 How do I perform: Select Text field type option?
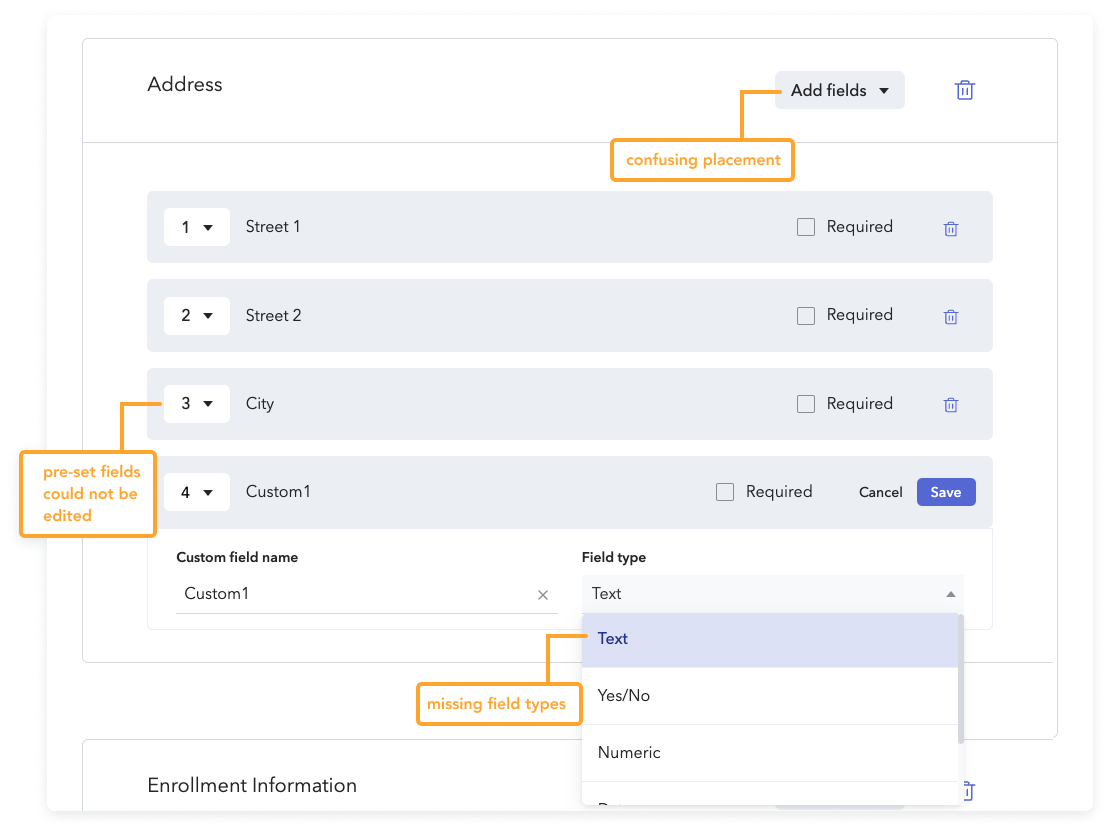pos(769,639)
